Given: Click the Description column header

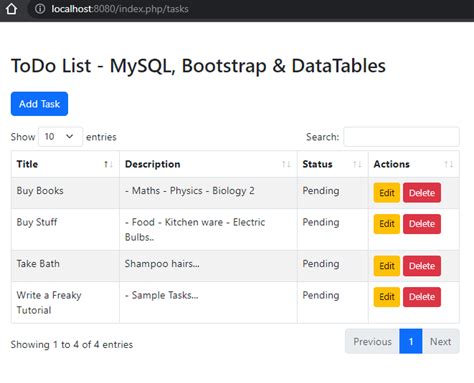Looking at the screenshot, I should [208, 164].
